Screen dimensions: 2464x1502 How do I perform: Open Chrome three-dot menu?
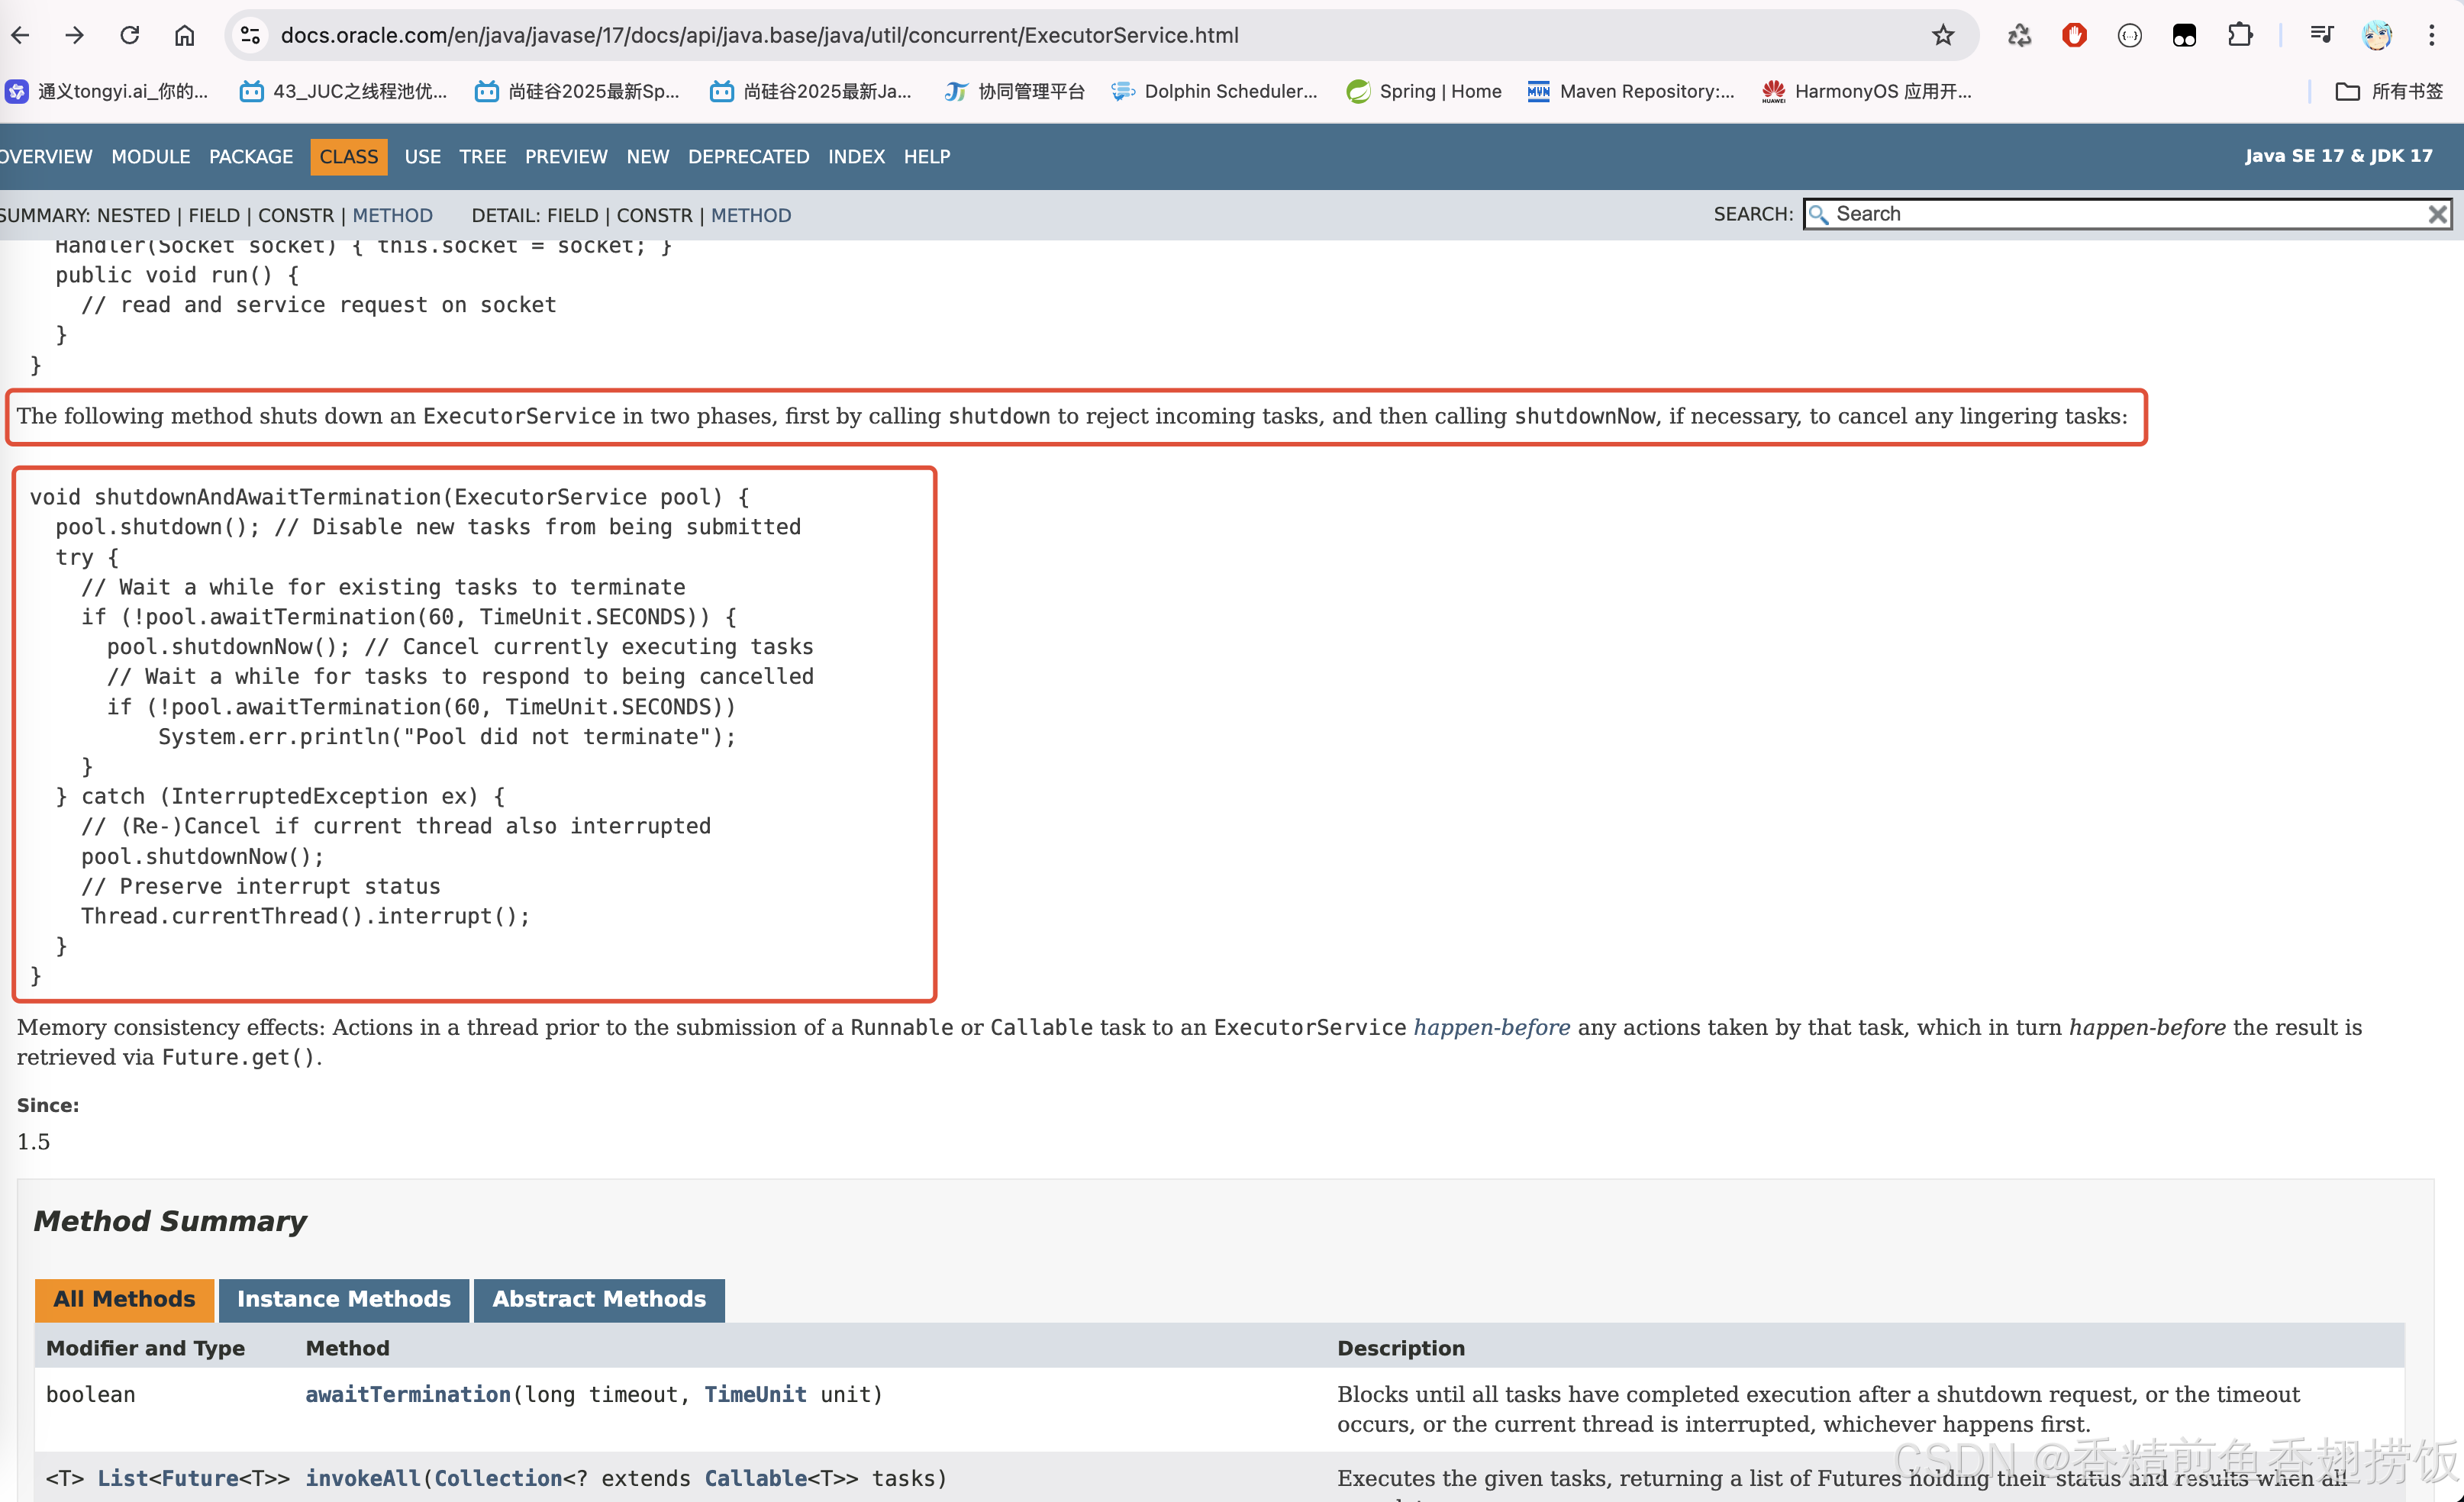click(x=2432, y=35)
